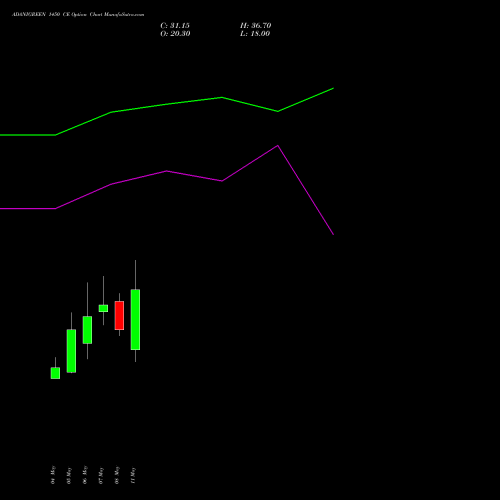500x500 pixels.
Task: Click the '07 May' date axis label
Action: tap(101, 475)
